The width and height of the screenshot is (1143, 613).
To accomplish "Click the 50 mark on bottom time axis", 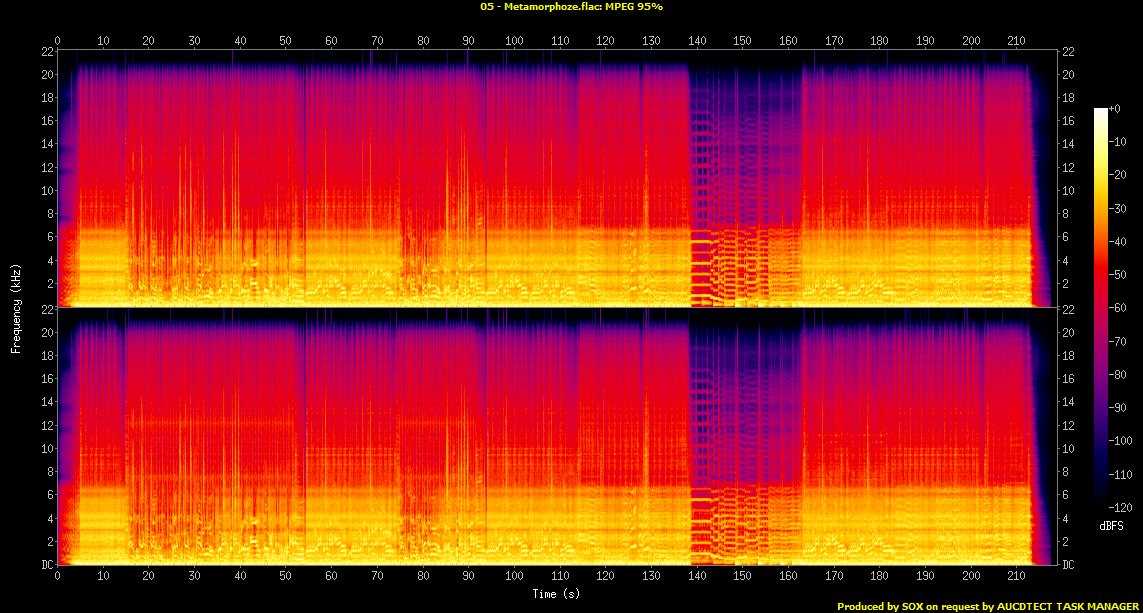I will tap(286, 577).
